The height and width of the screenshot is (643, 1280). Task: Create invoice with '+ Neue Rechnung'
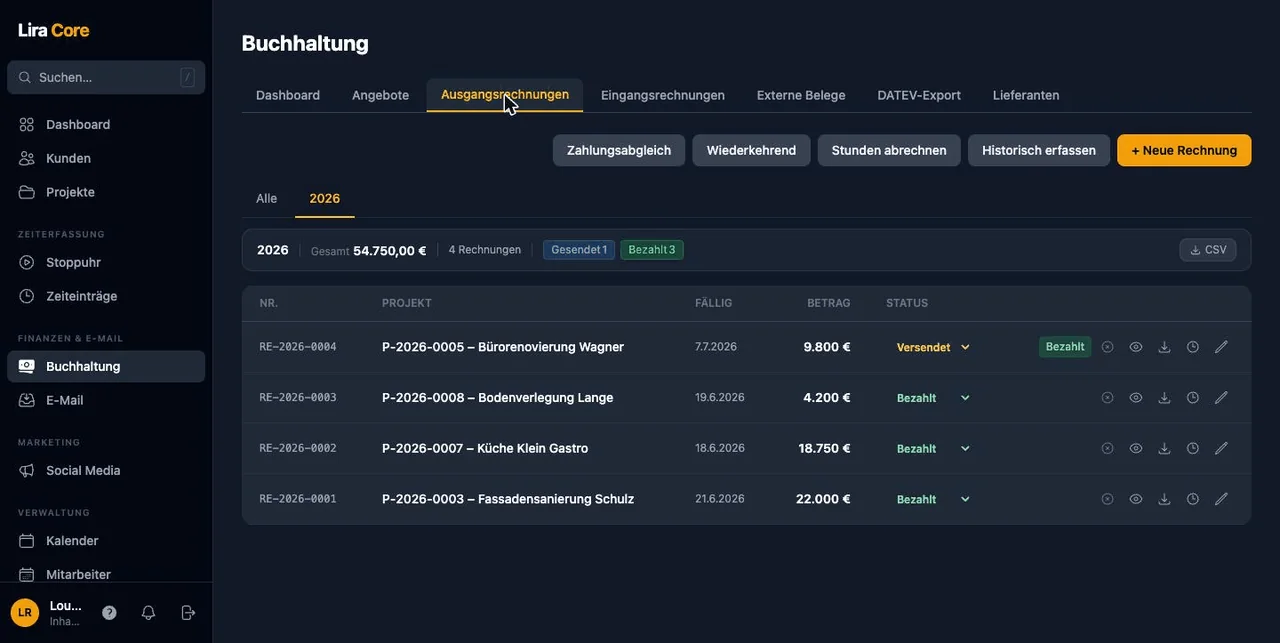point(1184,150)
